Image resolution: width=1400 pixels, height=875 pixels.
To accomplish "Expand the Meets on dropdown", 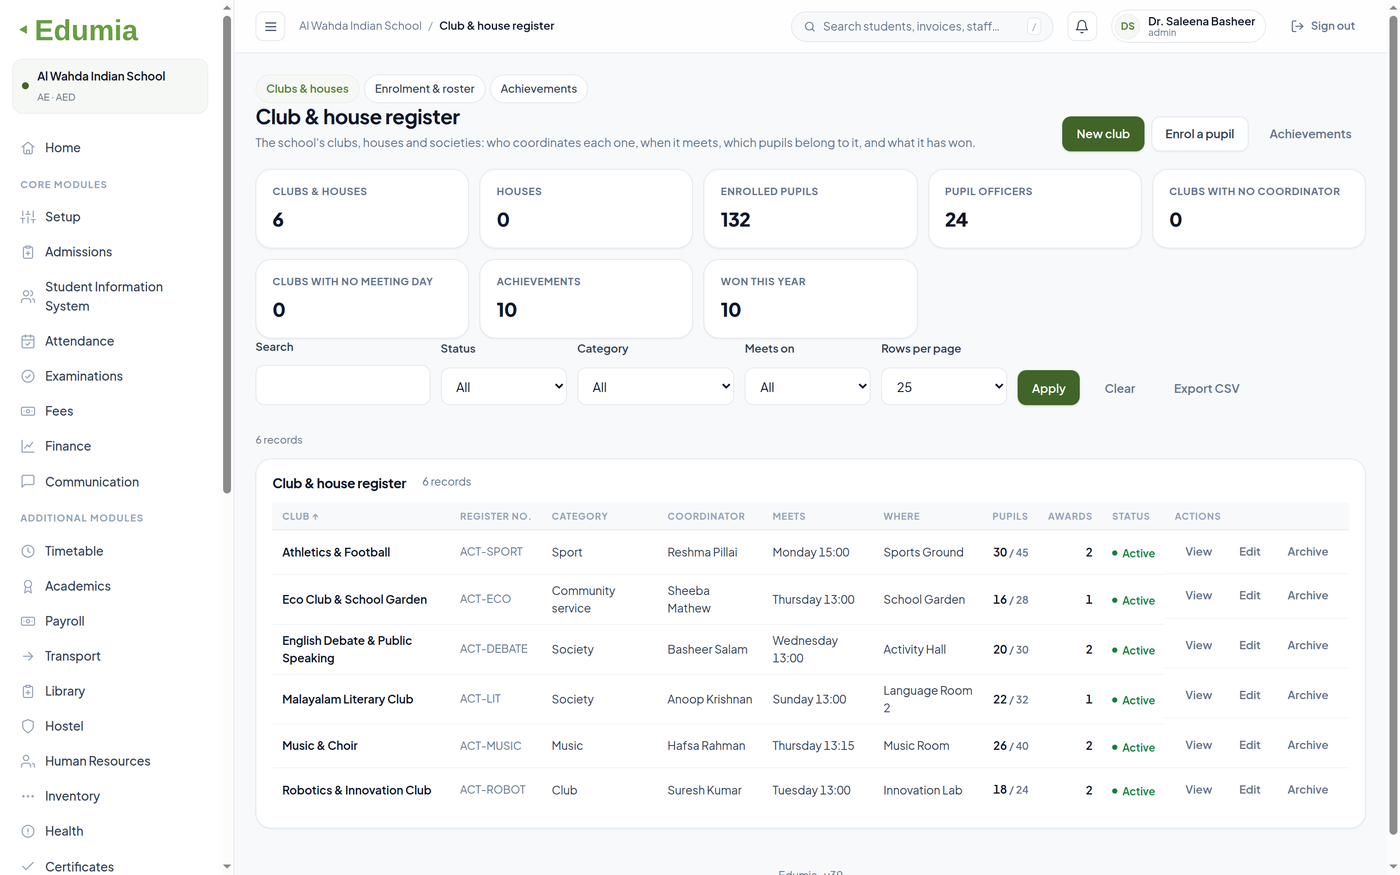I will 807,387.
